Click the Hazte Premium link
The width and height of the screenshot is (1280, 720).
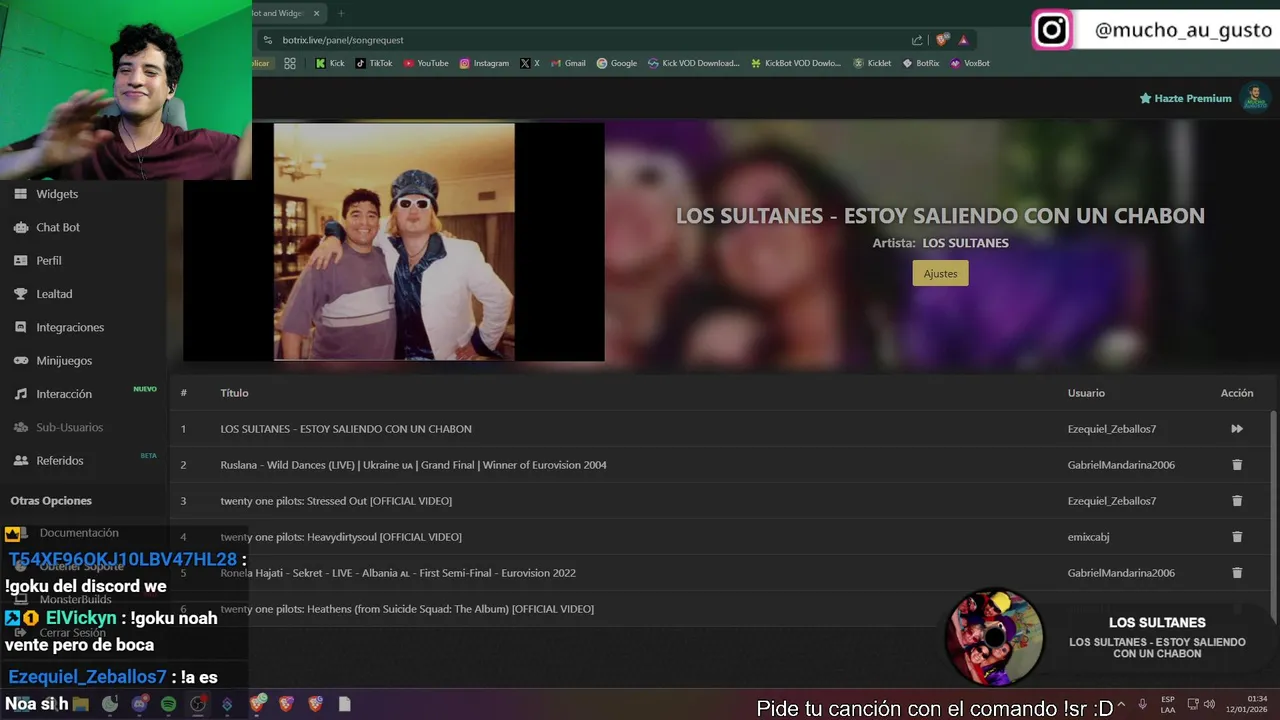[1185, 98]
